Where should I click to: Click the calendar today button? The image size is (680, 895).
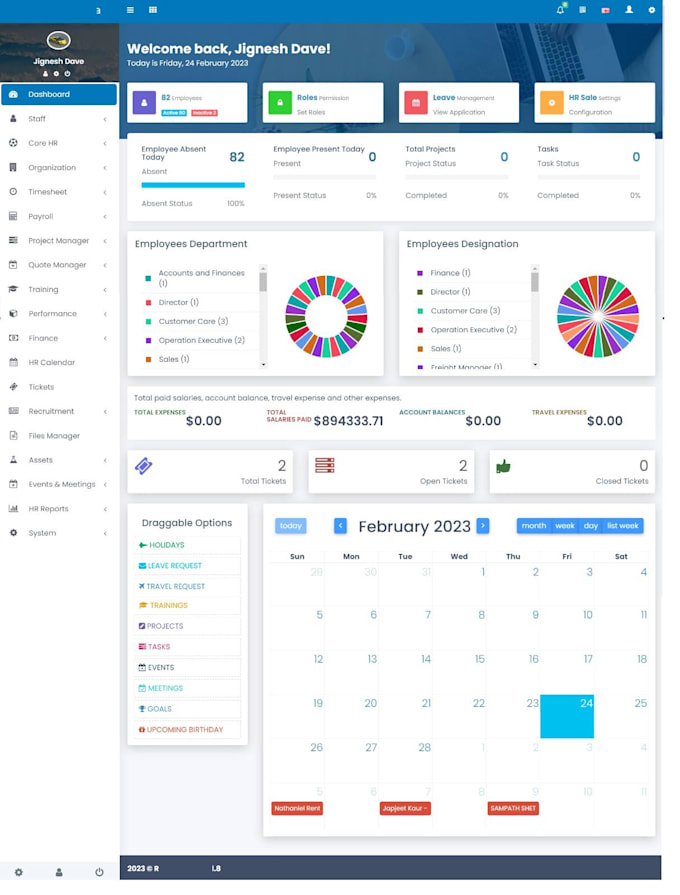[291, 526]
